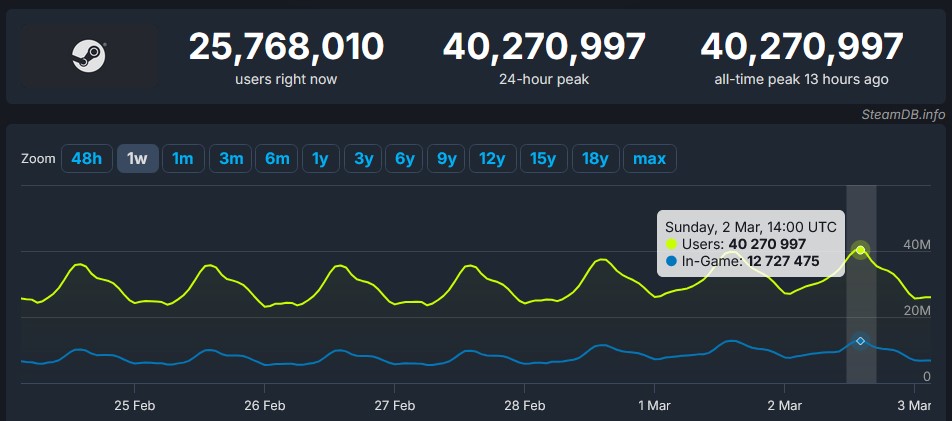Select the 6y zoom button
The image size is (952, 421).
(x=404, y=159)
